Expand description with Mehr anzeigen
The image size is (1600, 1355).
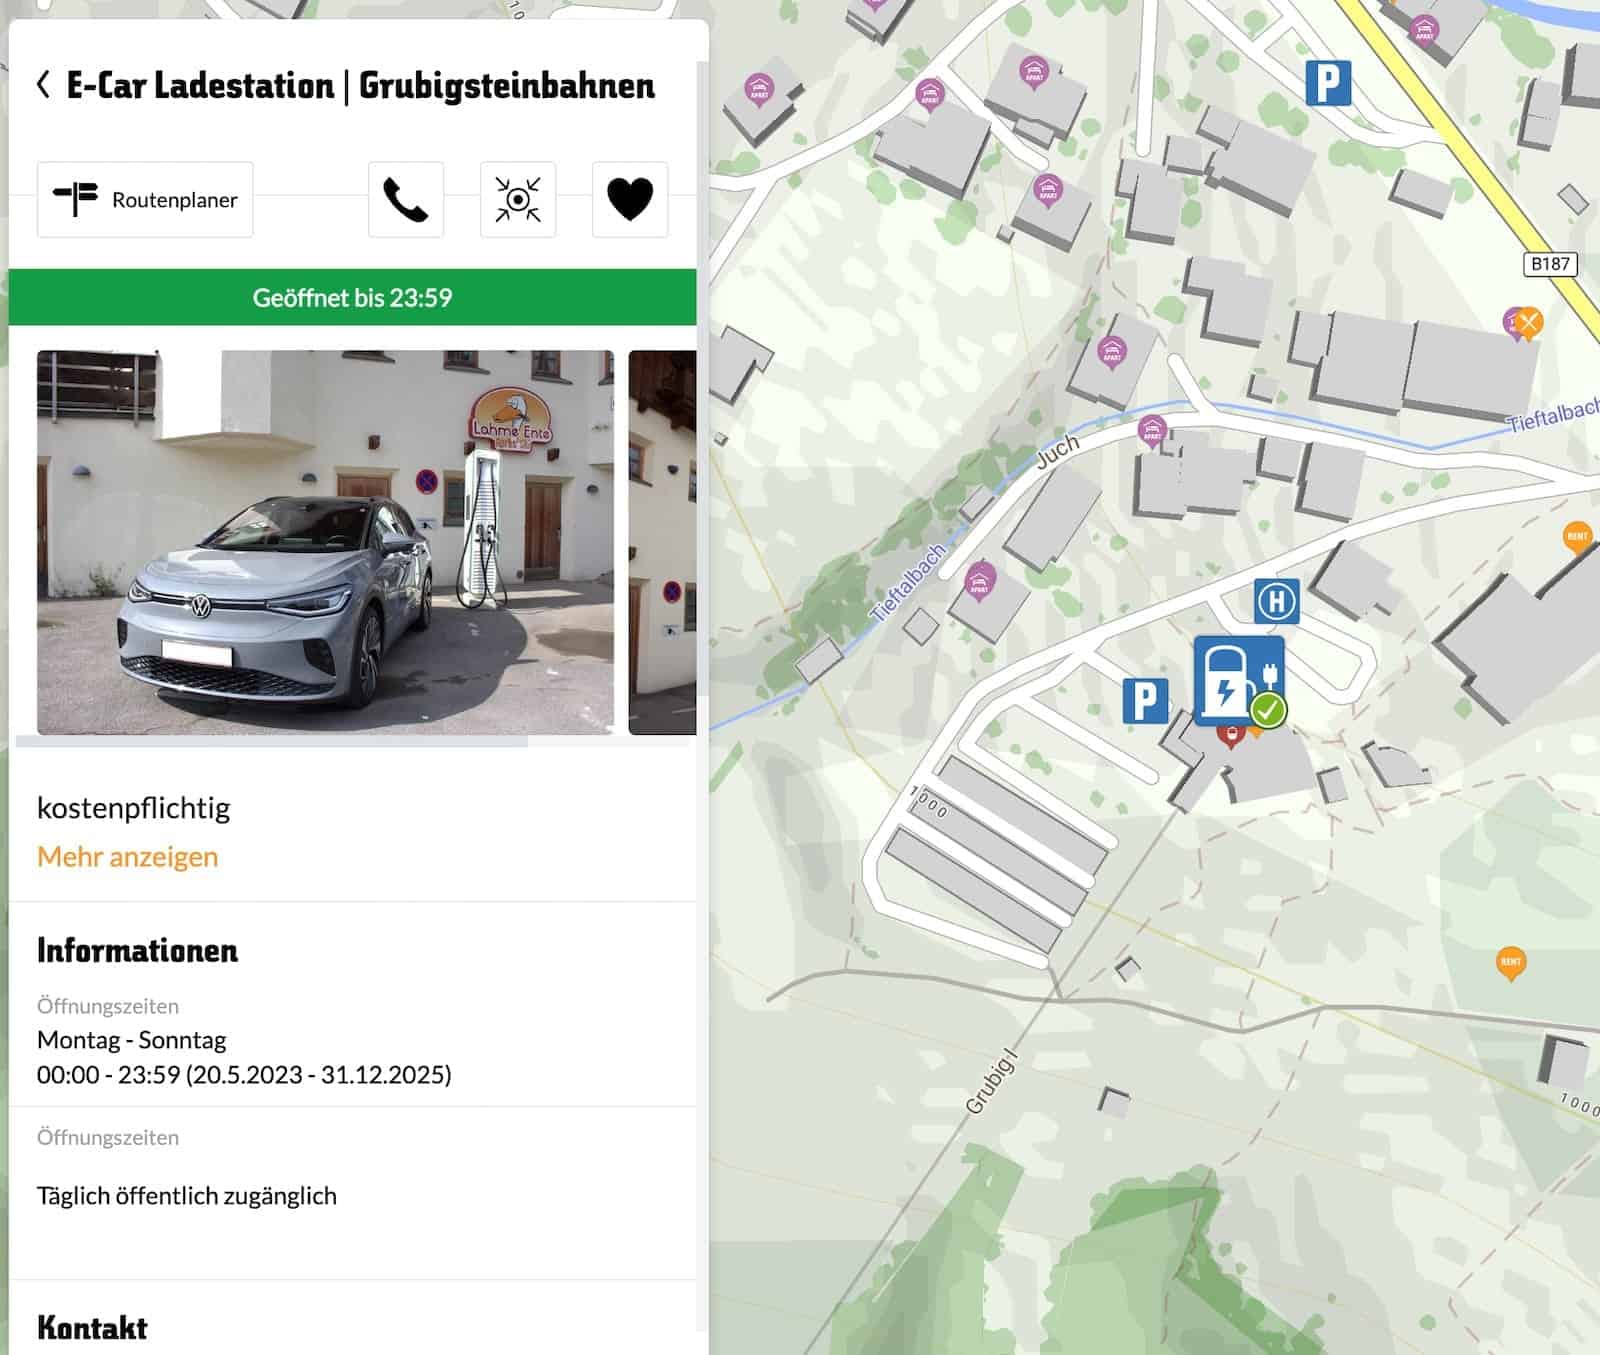point(127,857)
